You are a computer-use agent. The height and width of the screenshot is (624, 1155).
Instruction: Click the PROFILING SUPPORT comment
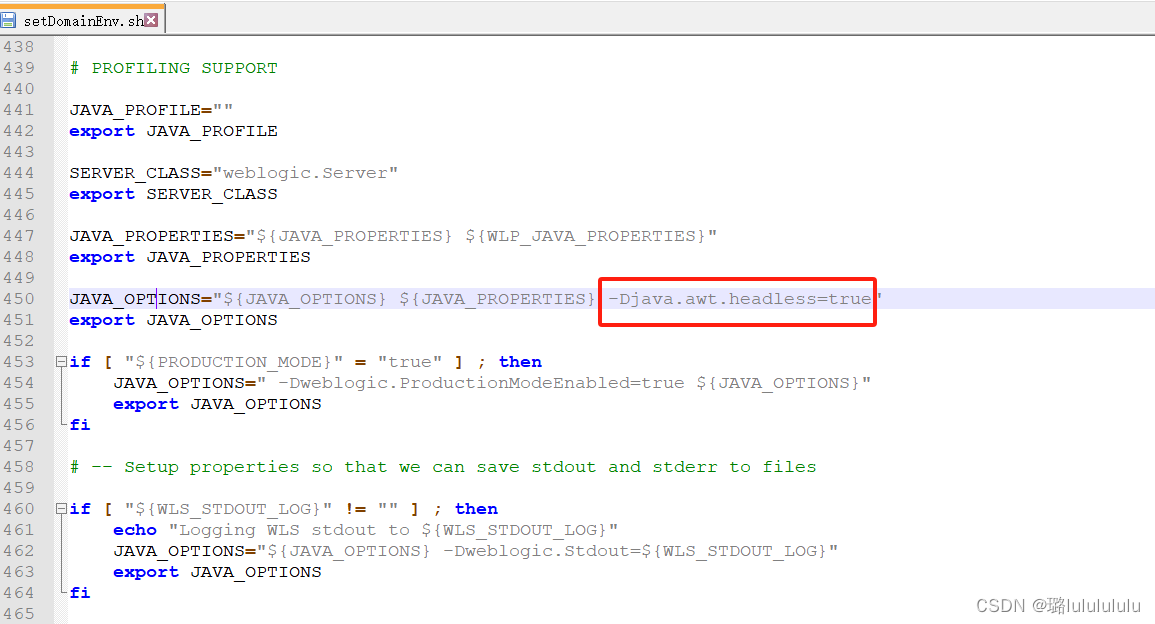(x=174, y=68)
